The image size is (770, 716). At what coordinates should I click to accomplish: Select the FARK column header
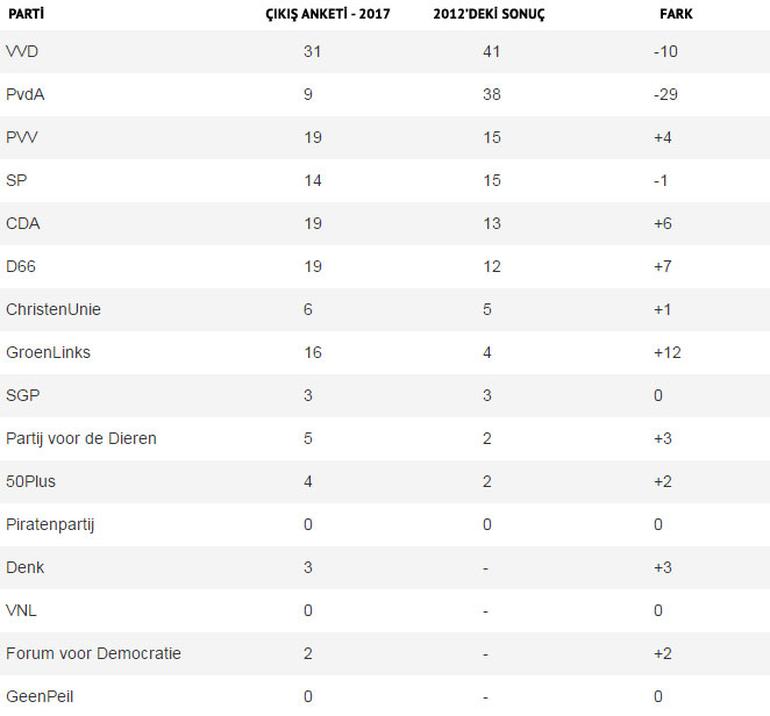tap(676, 14)
